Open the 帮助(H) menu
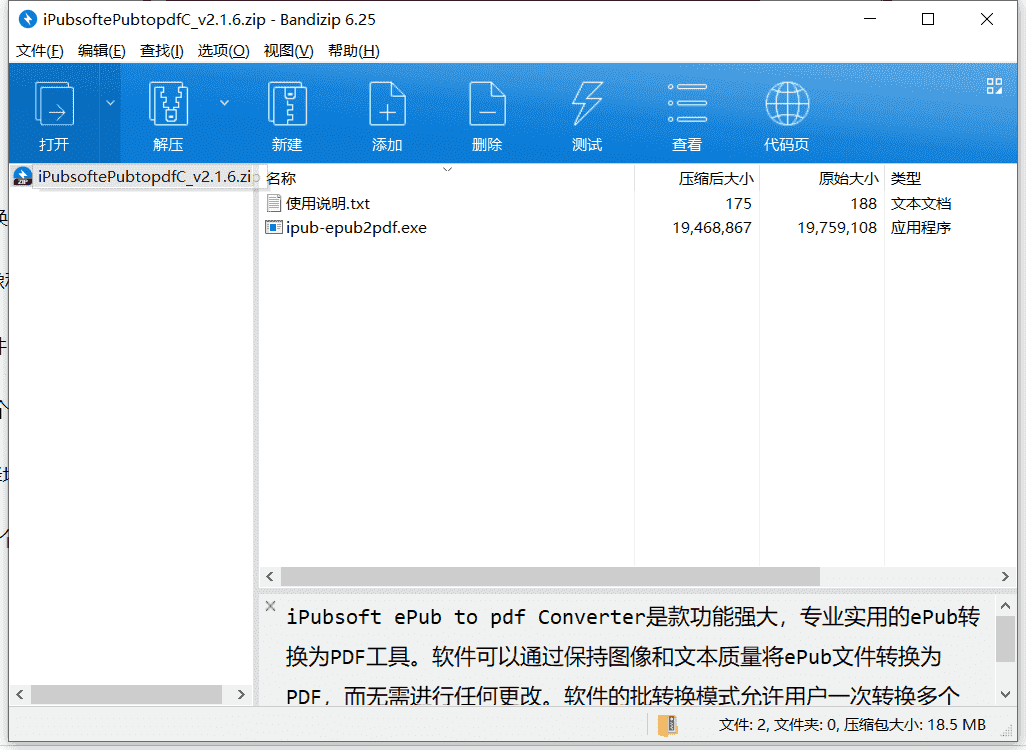 pos(354,51)
